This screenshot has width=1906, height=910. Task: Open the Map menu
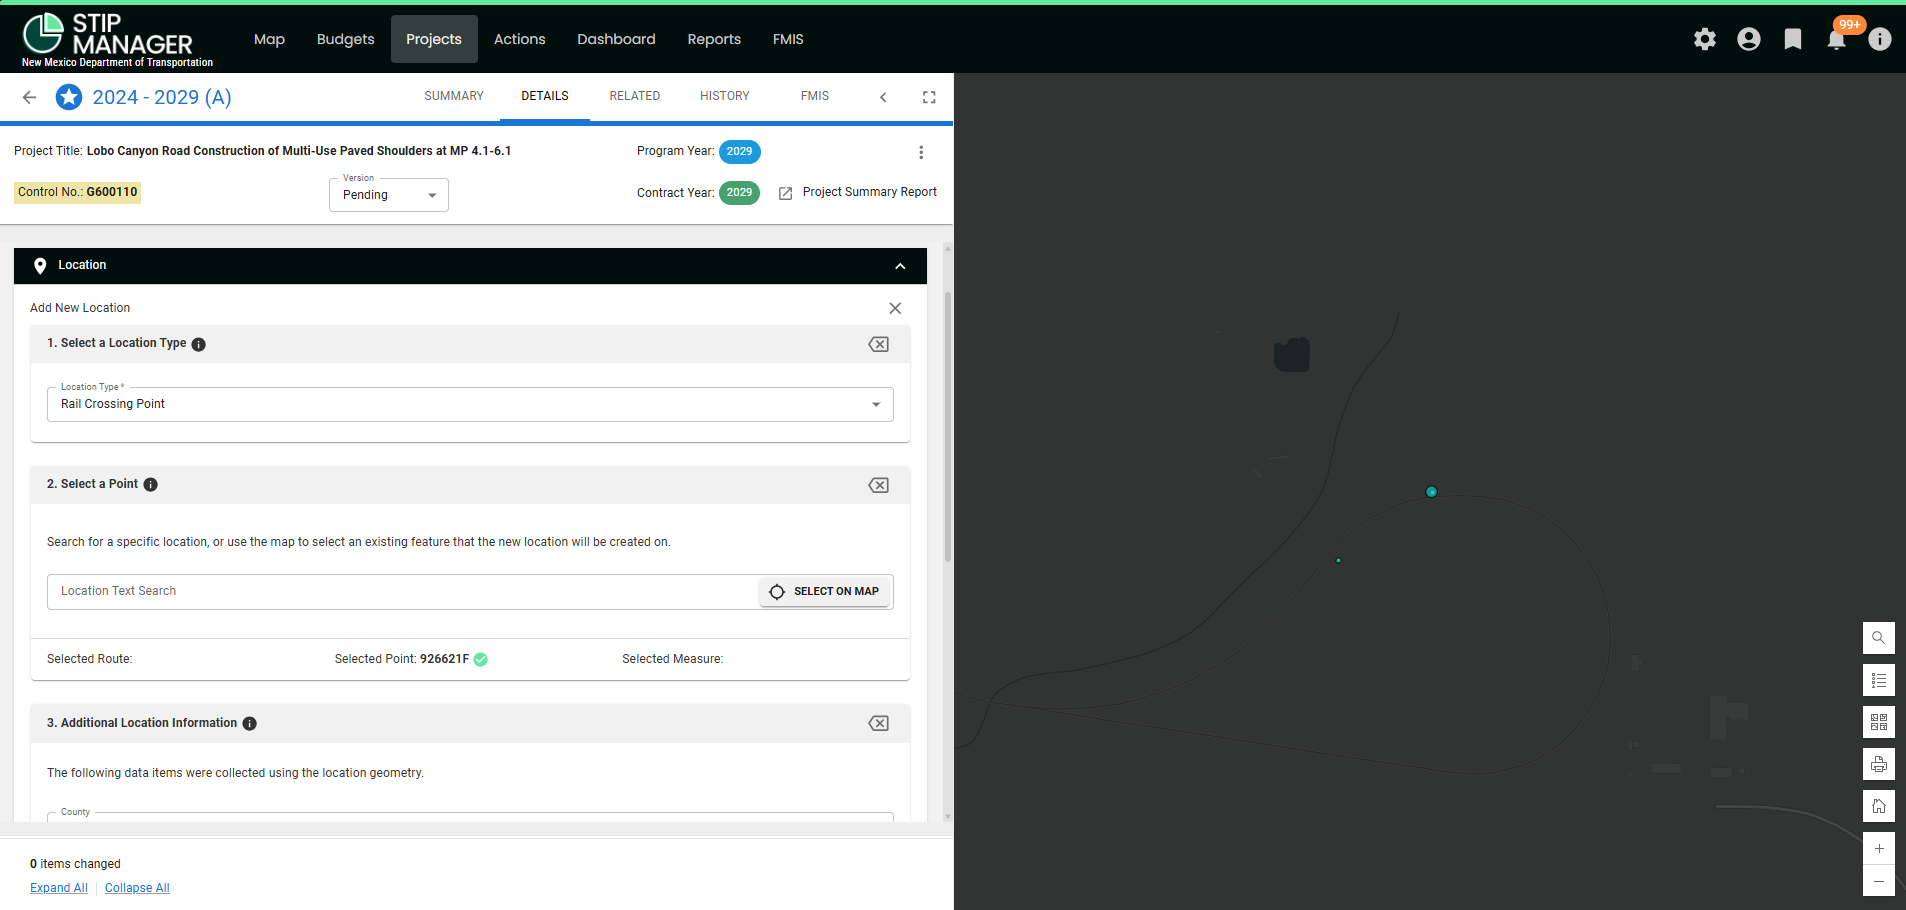[269, 39]
